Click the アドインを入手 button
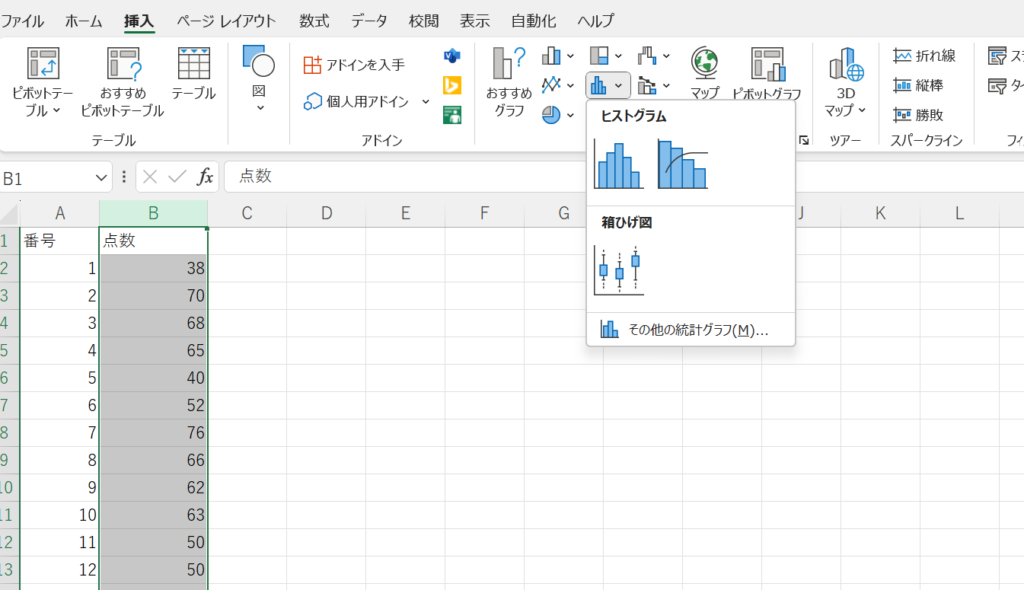The image size is (1024, 590). click(x=354, y=65)
